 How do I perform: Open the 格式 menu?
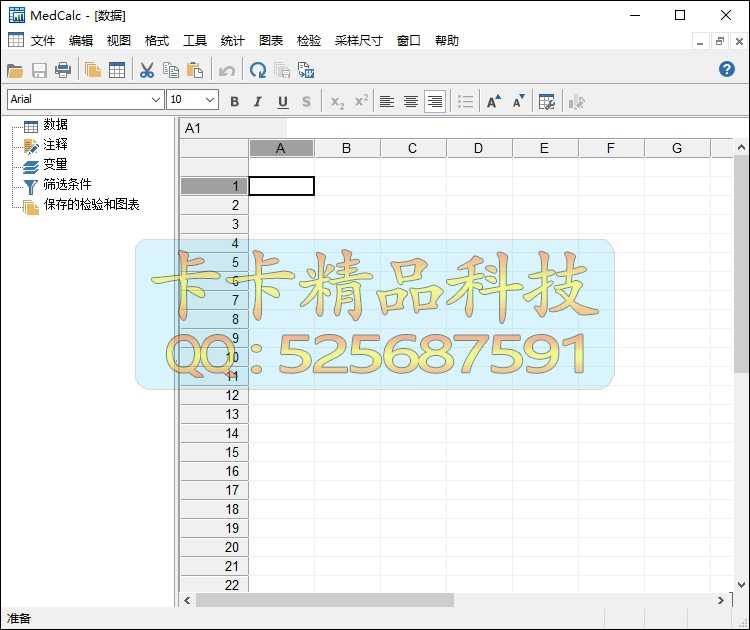pos(157,41)
